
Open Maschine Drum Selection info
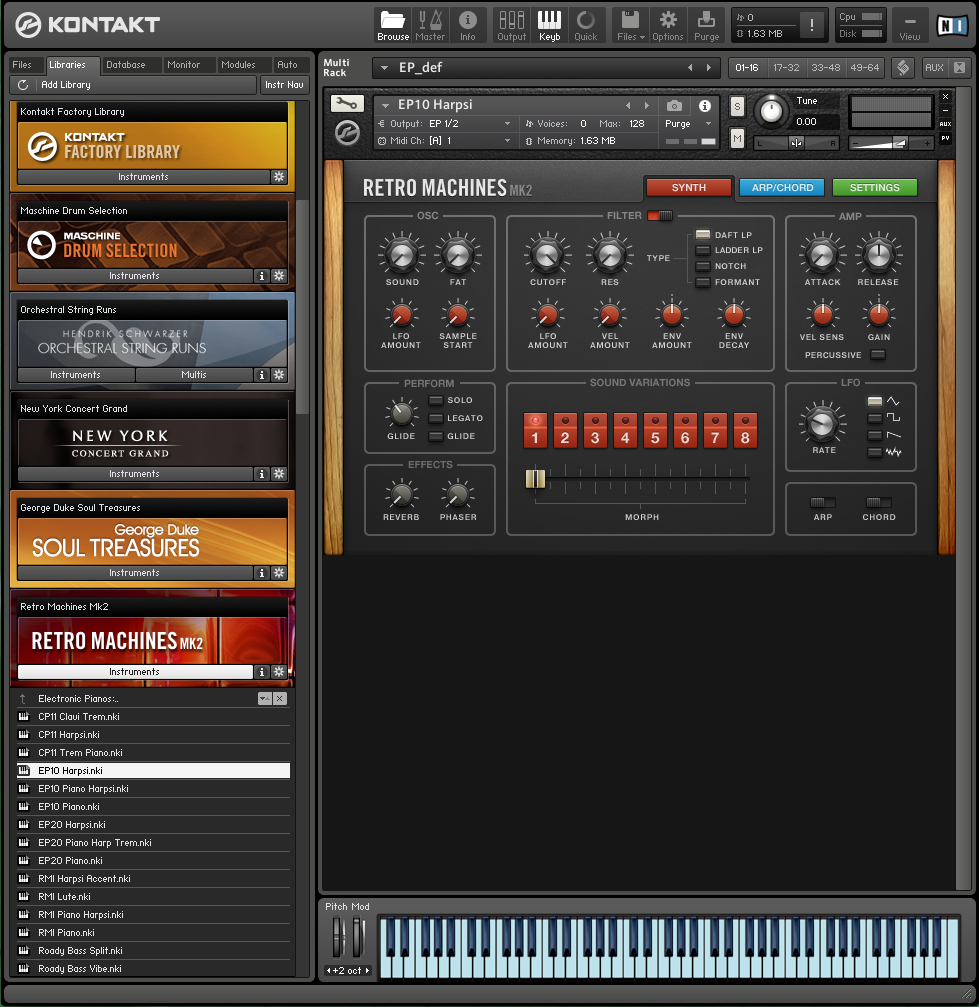[261, 276]
